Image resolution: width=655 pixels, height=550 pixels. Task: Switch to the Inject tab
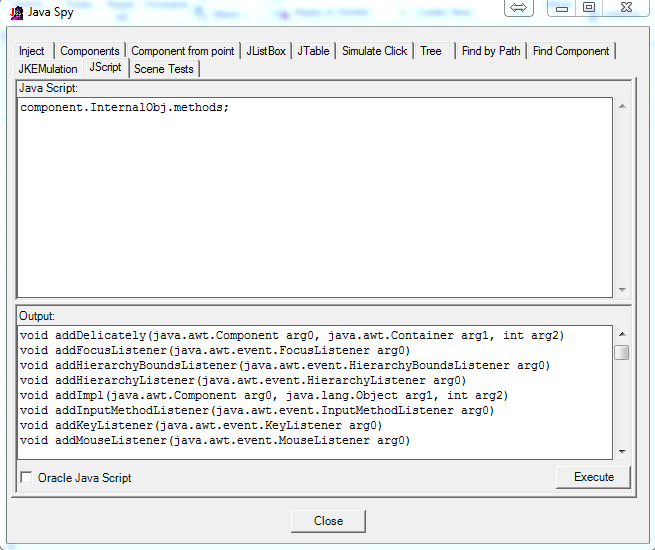[32, 51]
